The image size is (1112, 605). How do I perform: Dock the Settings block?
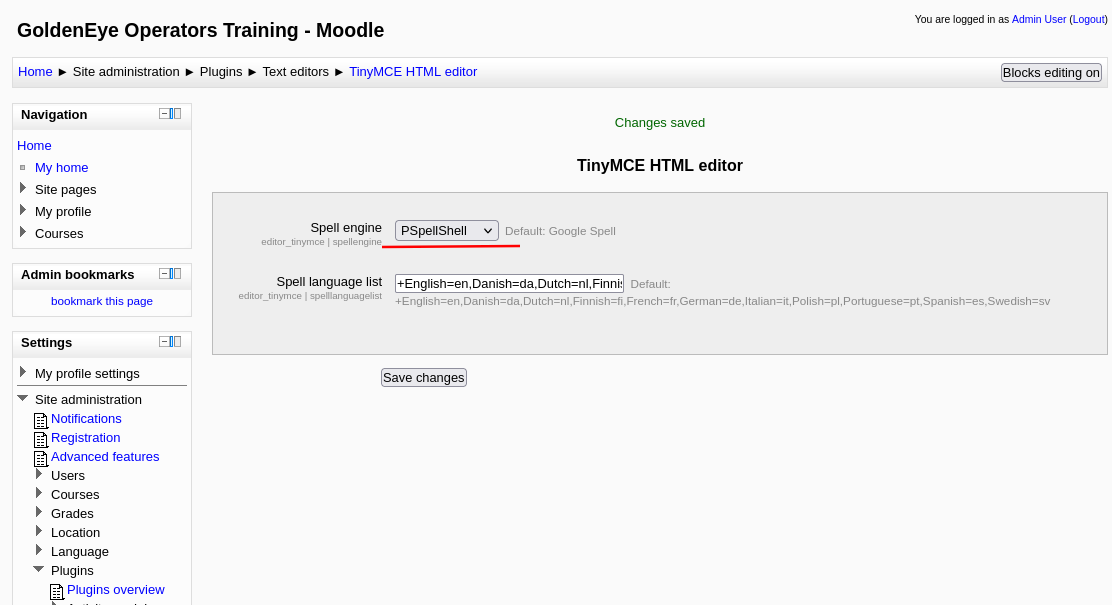pos(175,342)
